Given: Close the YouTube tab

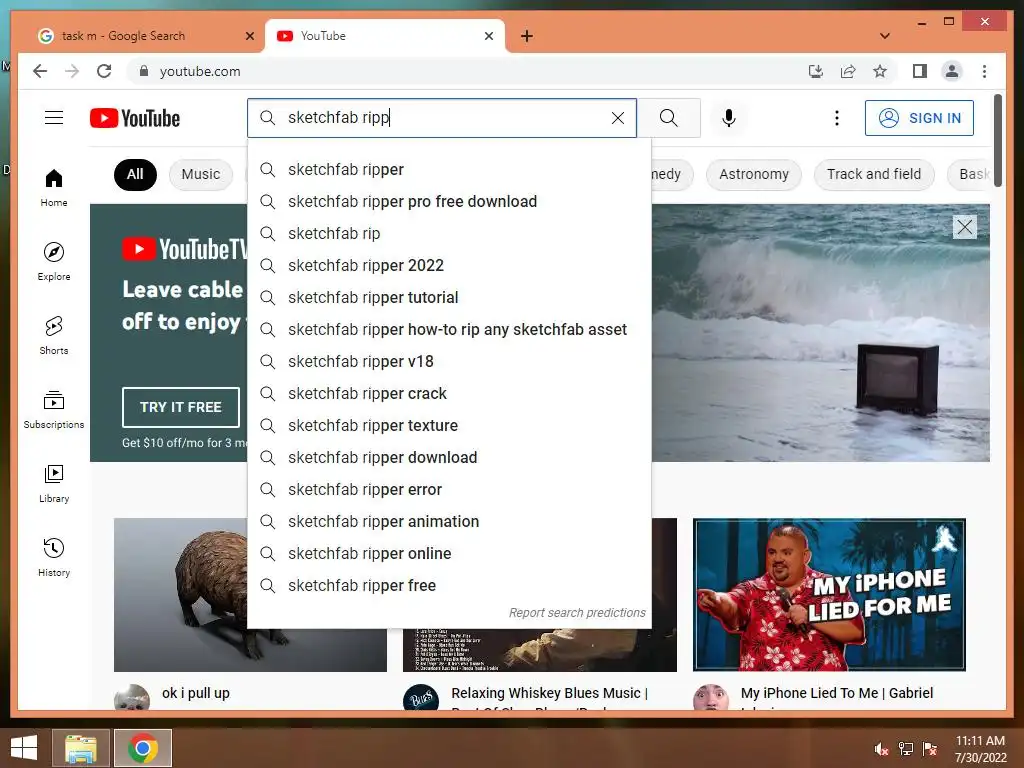Looking at the screenshot, I should (488, 36).
